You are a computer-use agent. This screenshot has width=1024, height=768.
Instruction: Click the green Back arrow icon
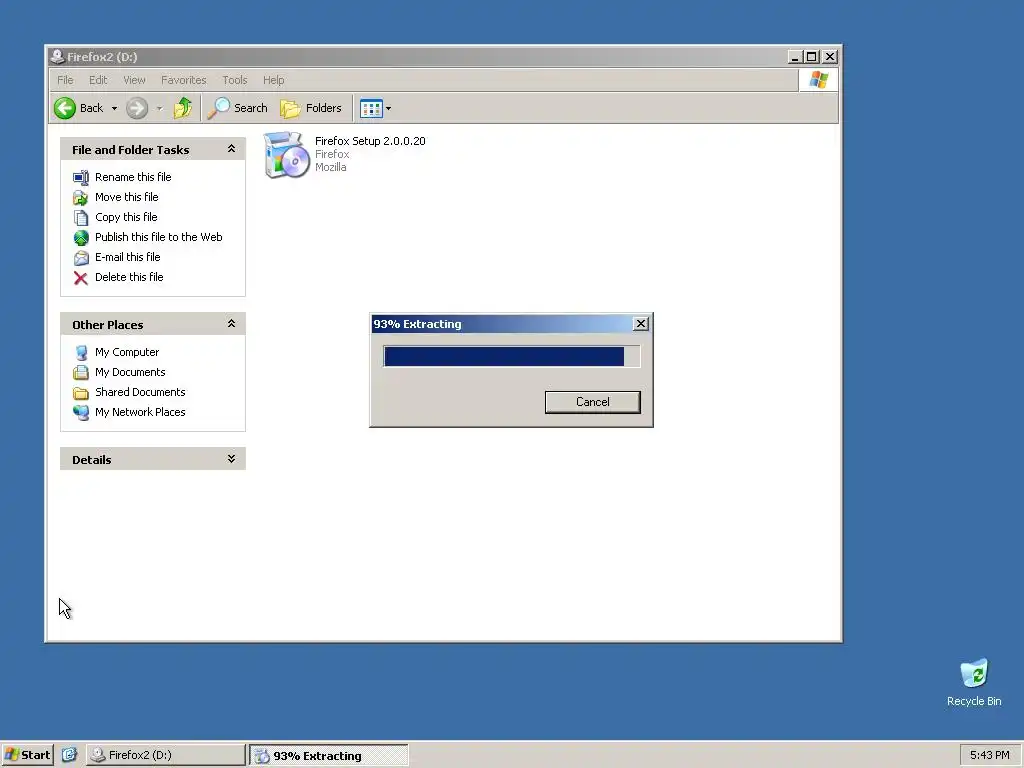[65, 108]
